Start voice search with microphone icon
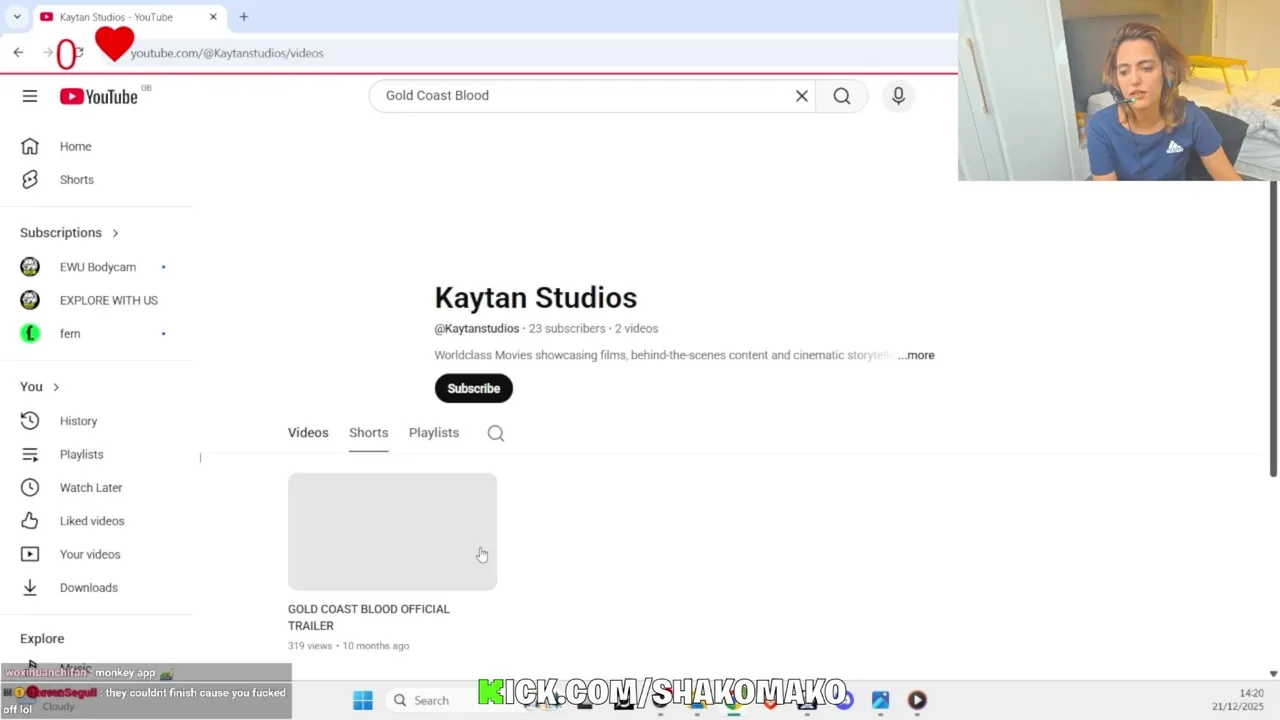The width and height of the screenshot is (1280, 720). (x=898, y=96)
